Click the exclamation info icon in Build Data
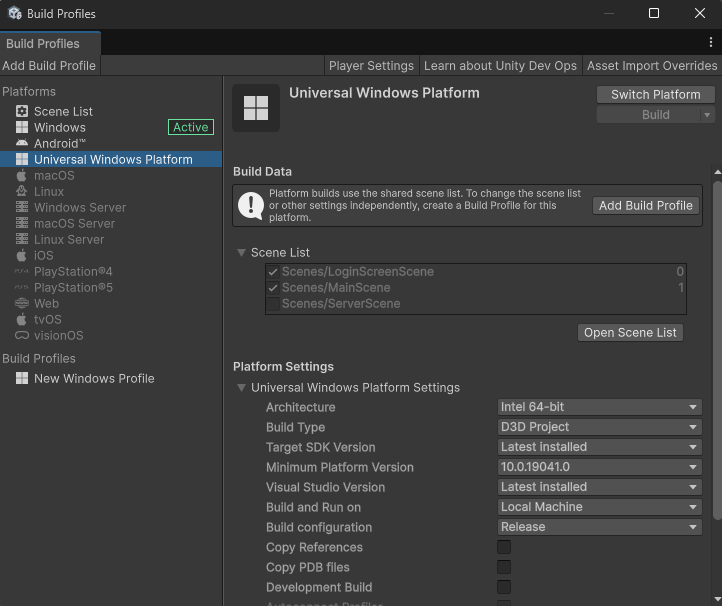722x606 pixels. click(250, 205)
